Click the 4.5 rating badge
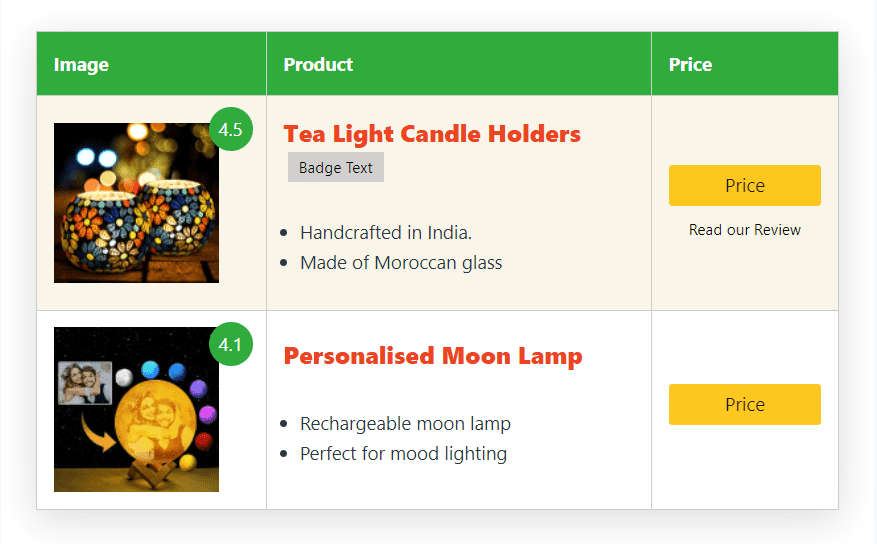The width and height of the screenshot is (877, 544). pyautogui.click(x=231, y=129)
